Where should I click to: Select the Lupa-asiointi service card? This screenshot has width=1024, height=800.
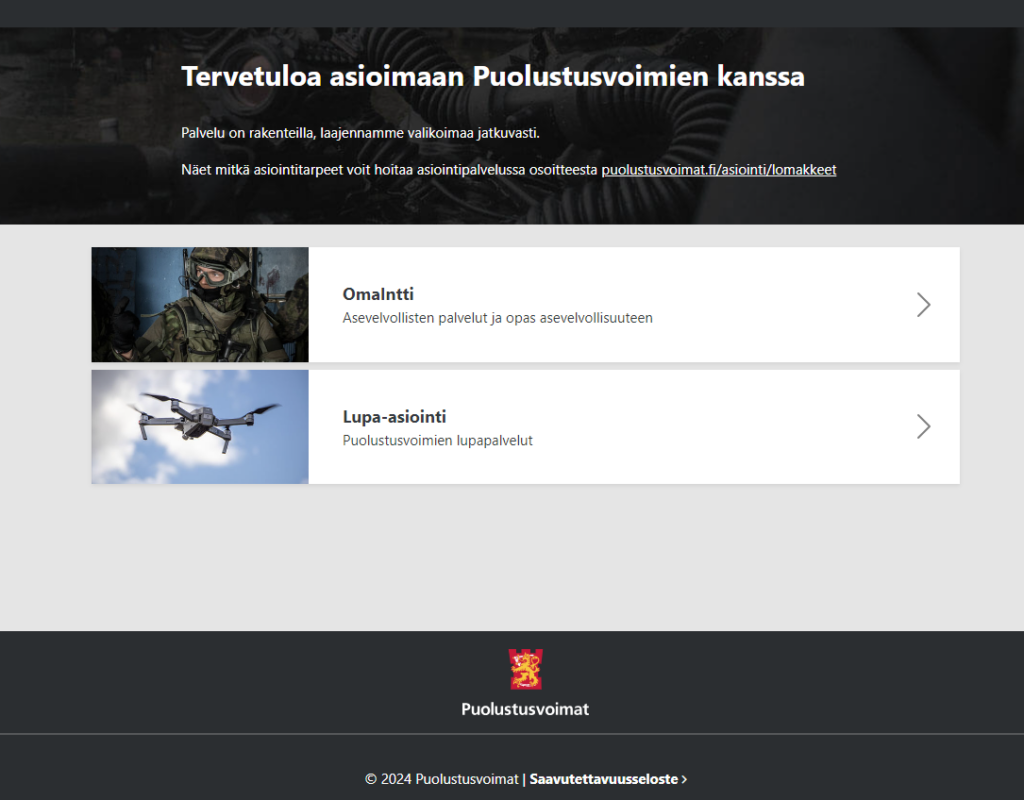pyautogui.click(x=600, y=426)
